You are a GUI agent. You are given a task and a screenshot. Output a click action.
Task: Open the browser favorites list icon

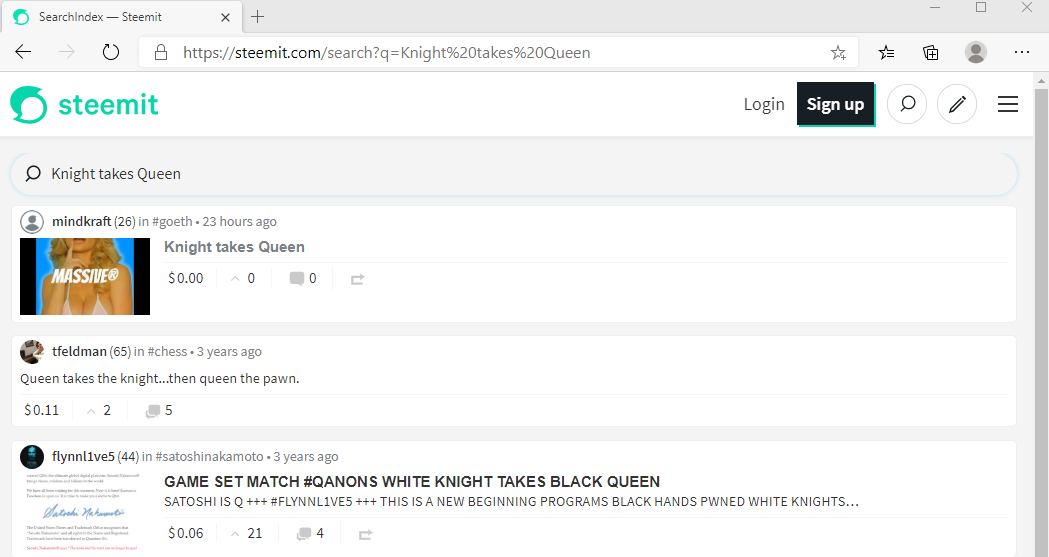pyautogui.click(x=886, y=52)
